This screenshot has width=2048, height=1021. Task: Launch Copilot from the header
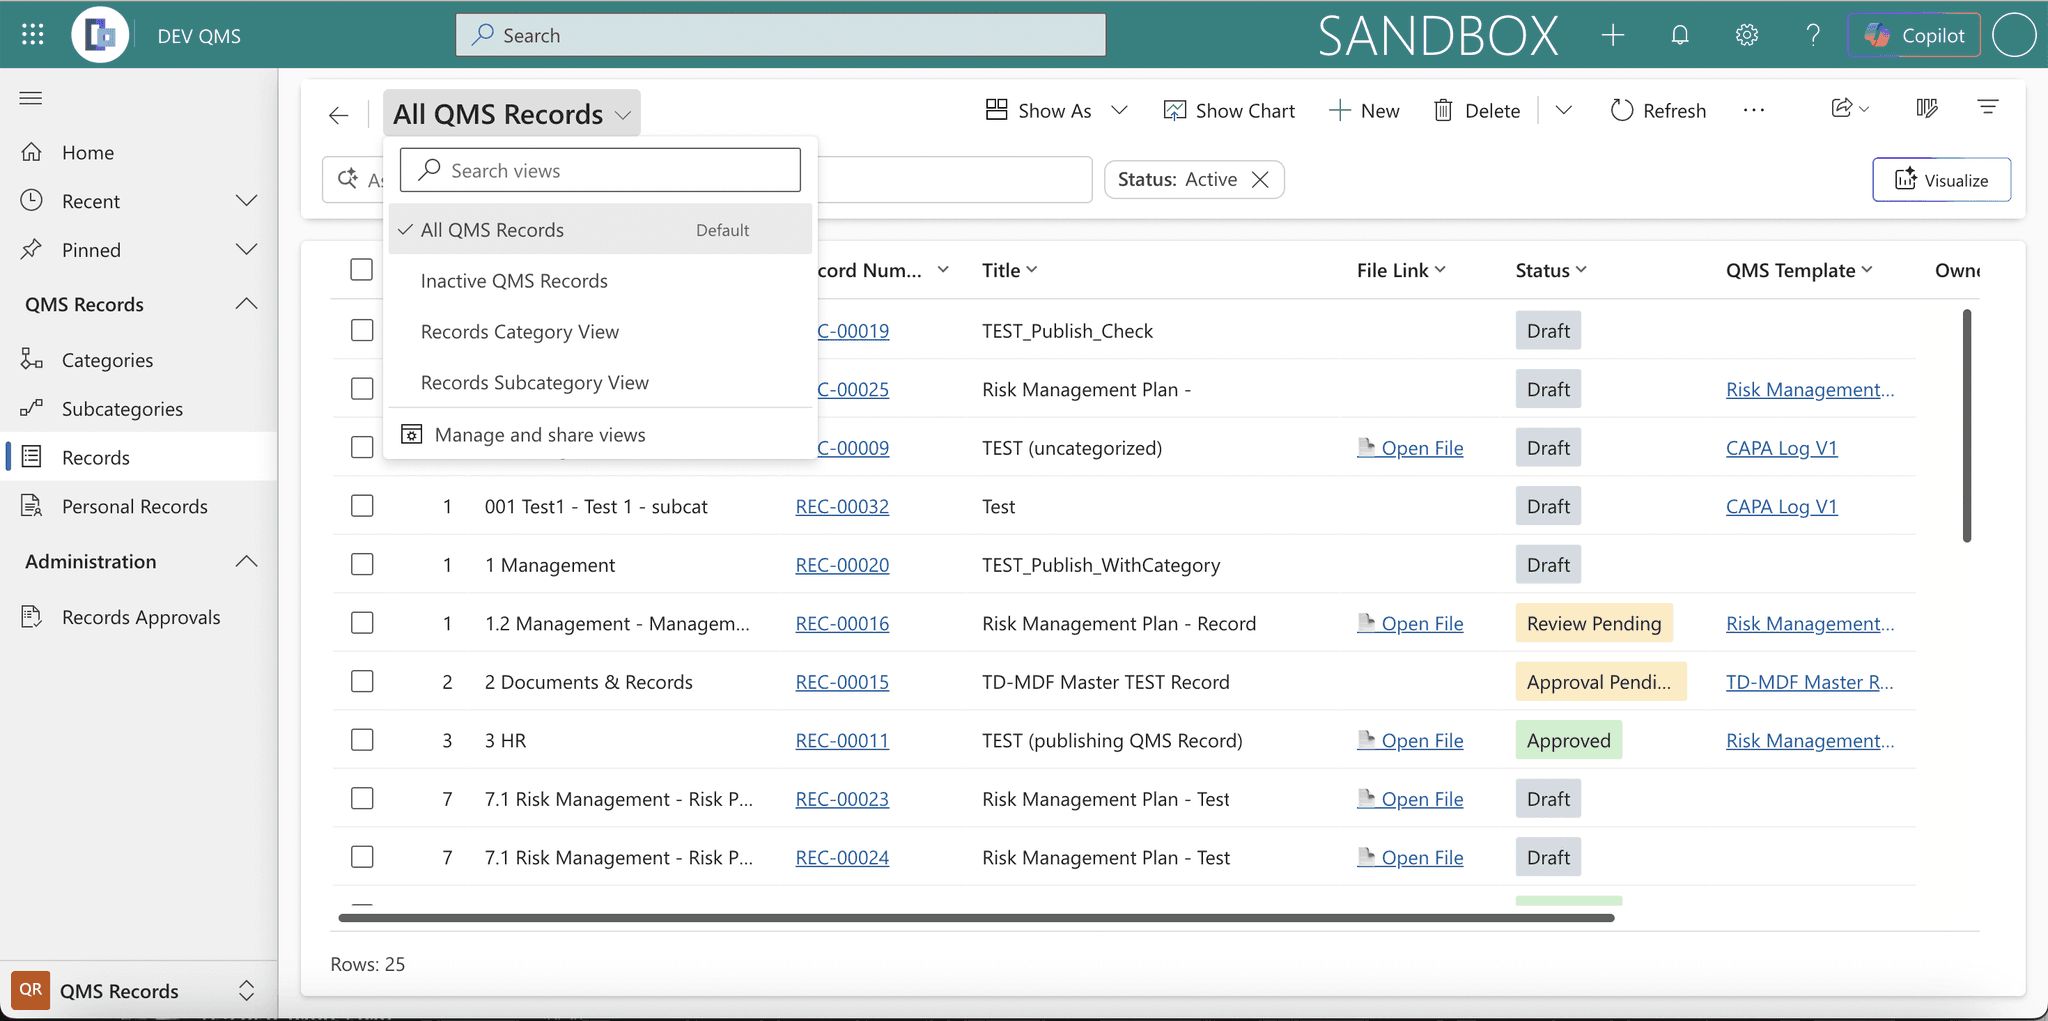(1914, 35)
